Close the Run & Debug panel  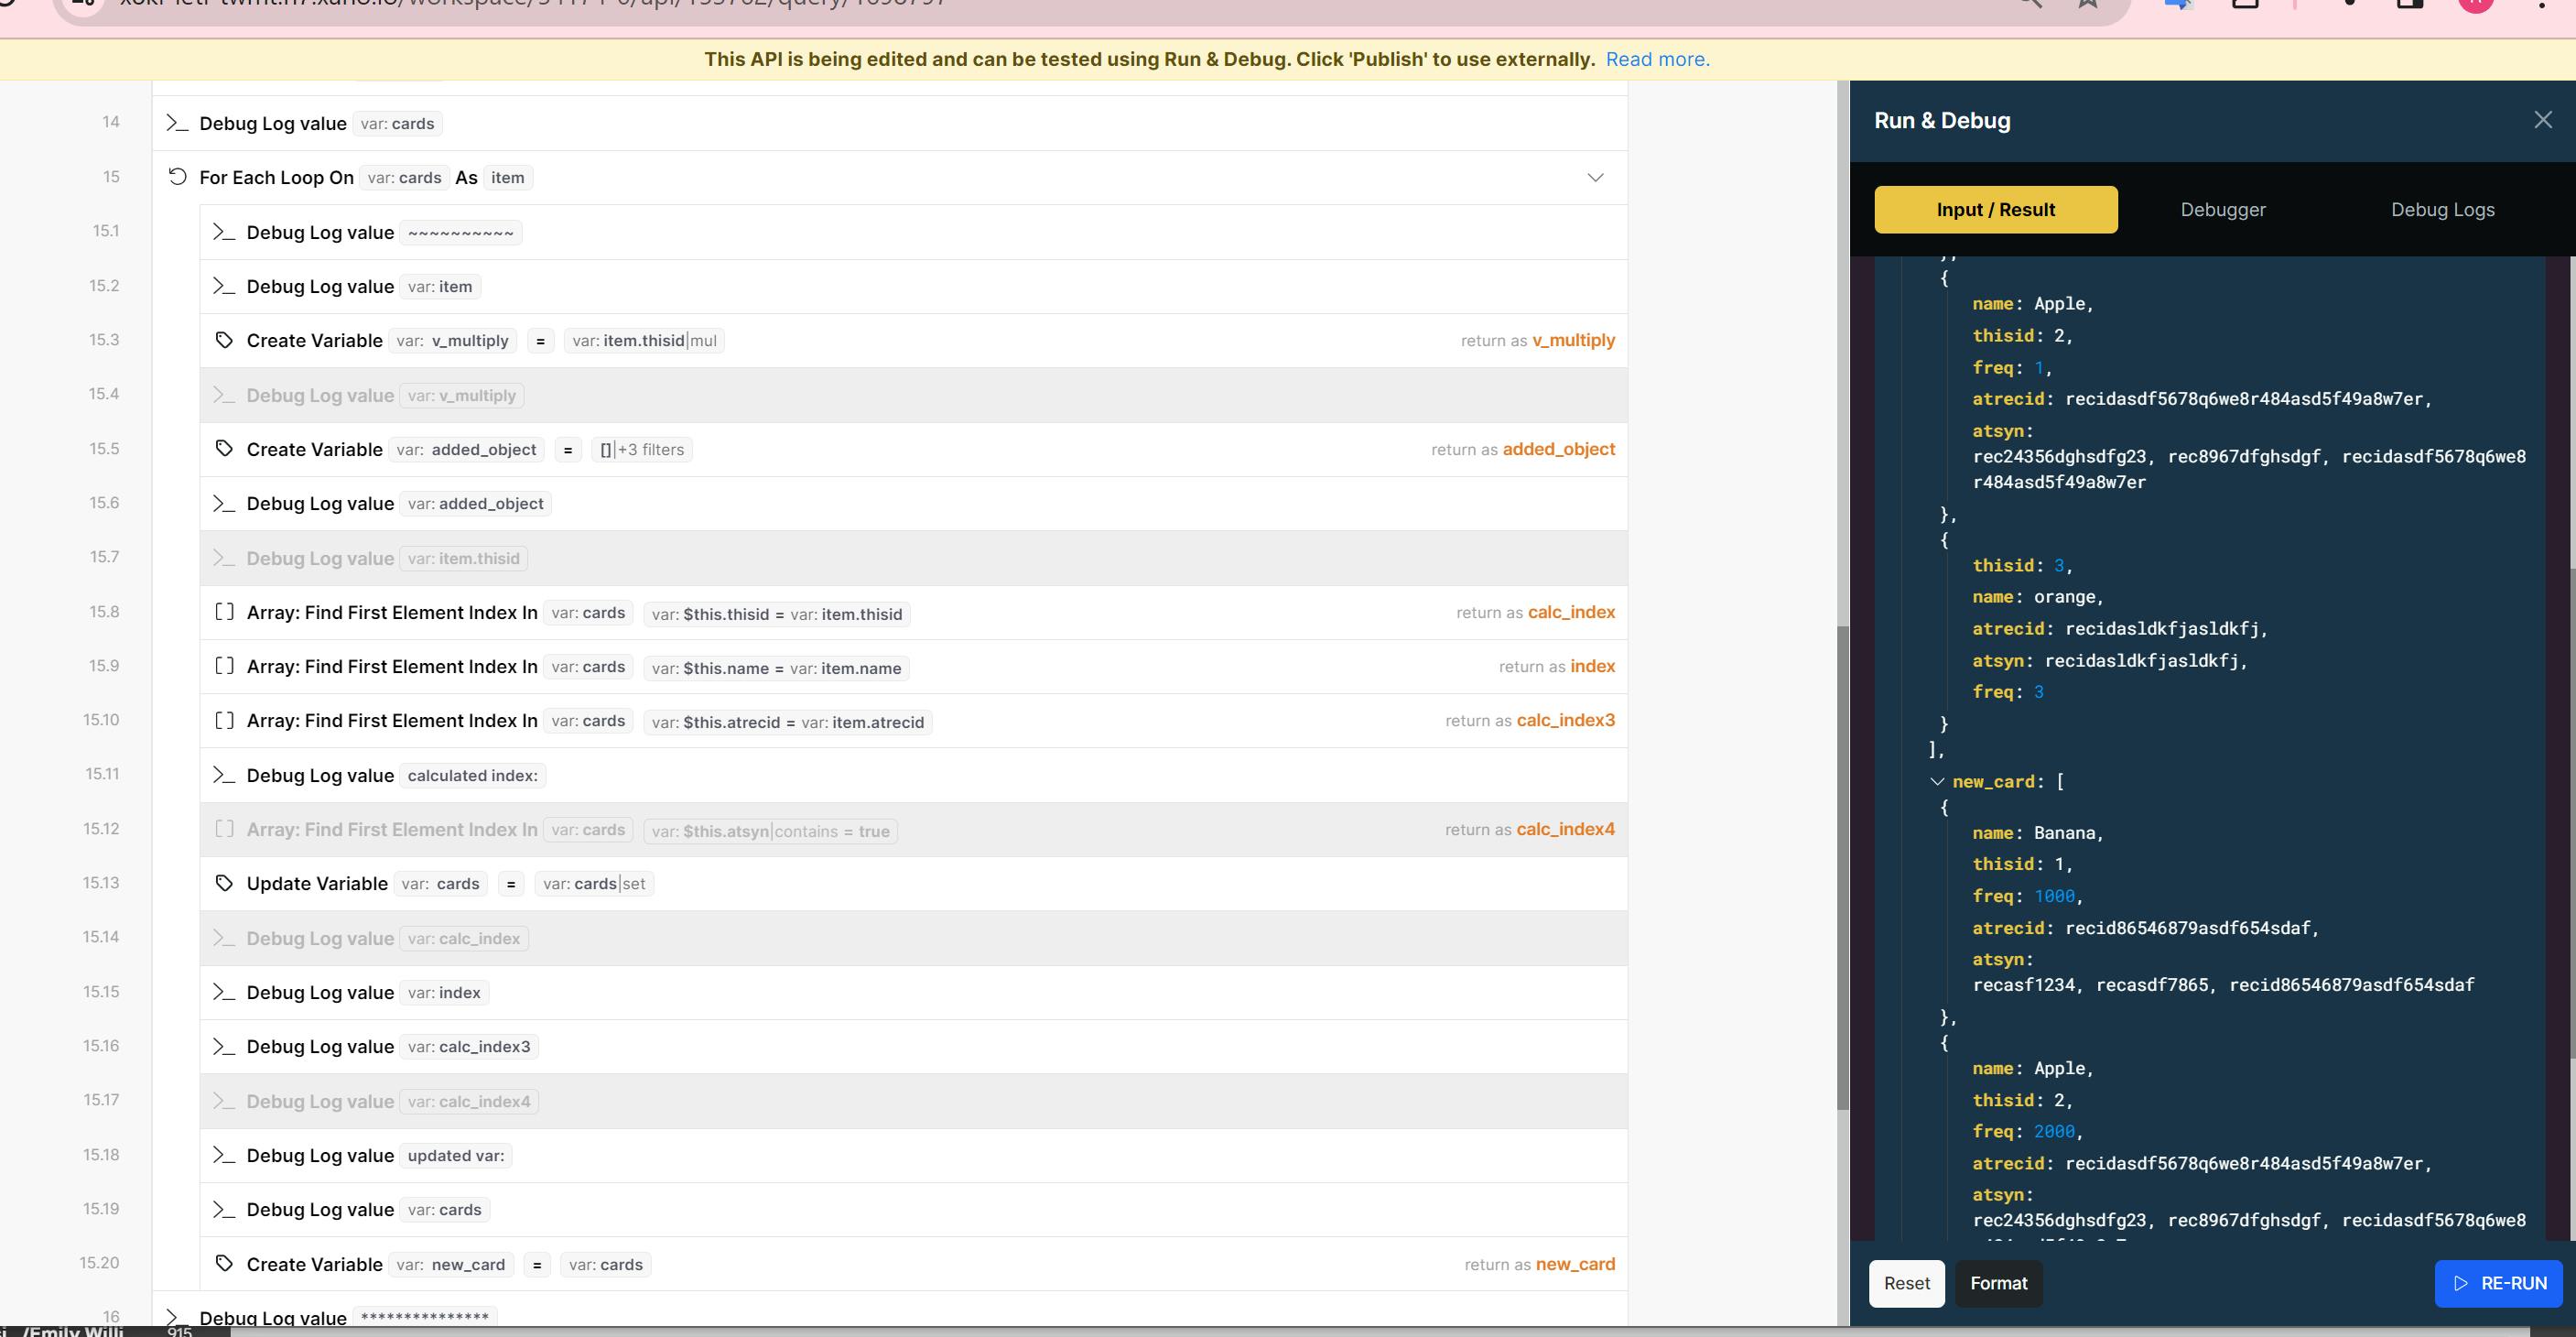point(2542,120)
